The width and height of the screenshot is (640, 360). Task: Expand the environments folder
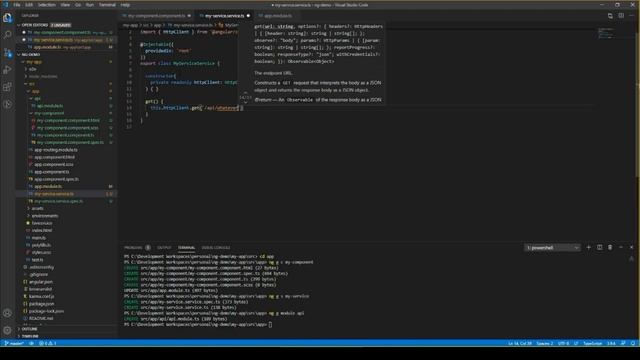(x=44, y=216)
